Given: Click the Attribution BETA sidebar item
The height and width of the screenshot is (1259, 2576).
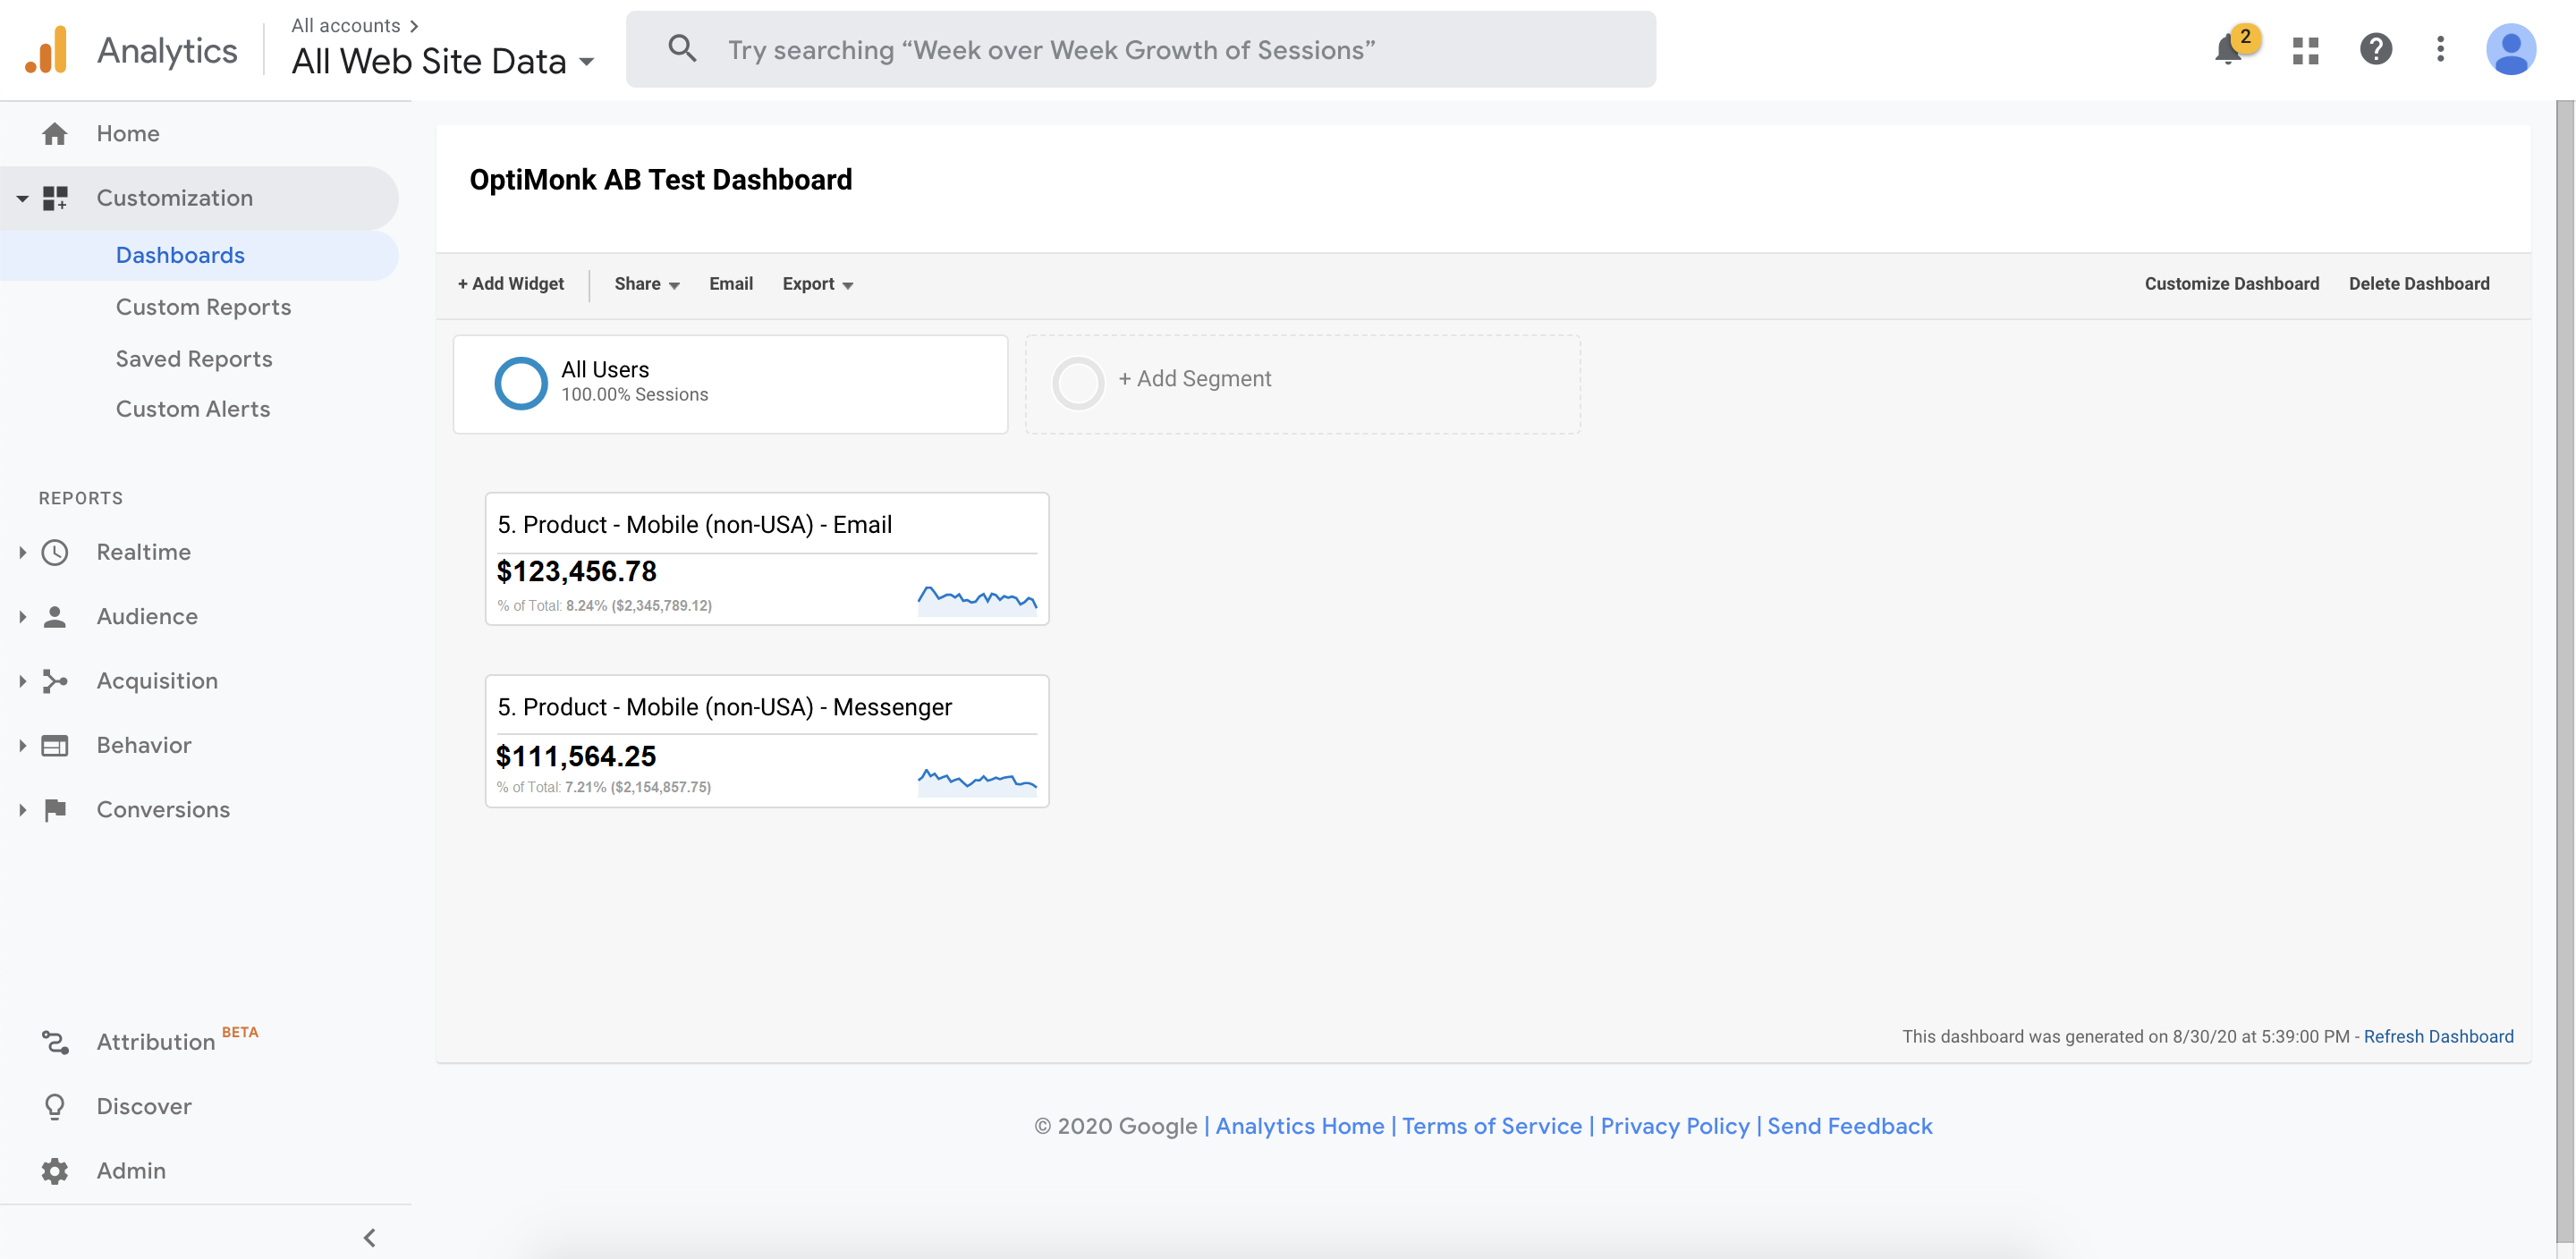Looking at the screenshot, I should [x=177, y=1042].
